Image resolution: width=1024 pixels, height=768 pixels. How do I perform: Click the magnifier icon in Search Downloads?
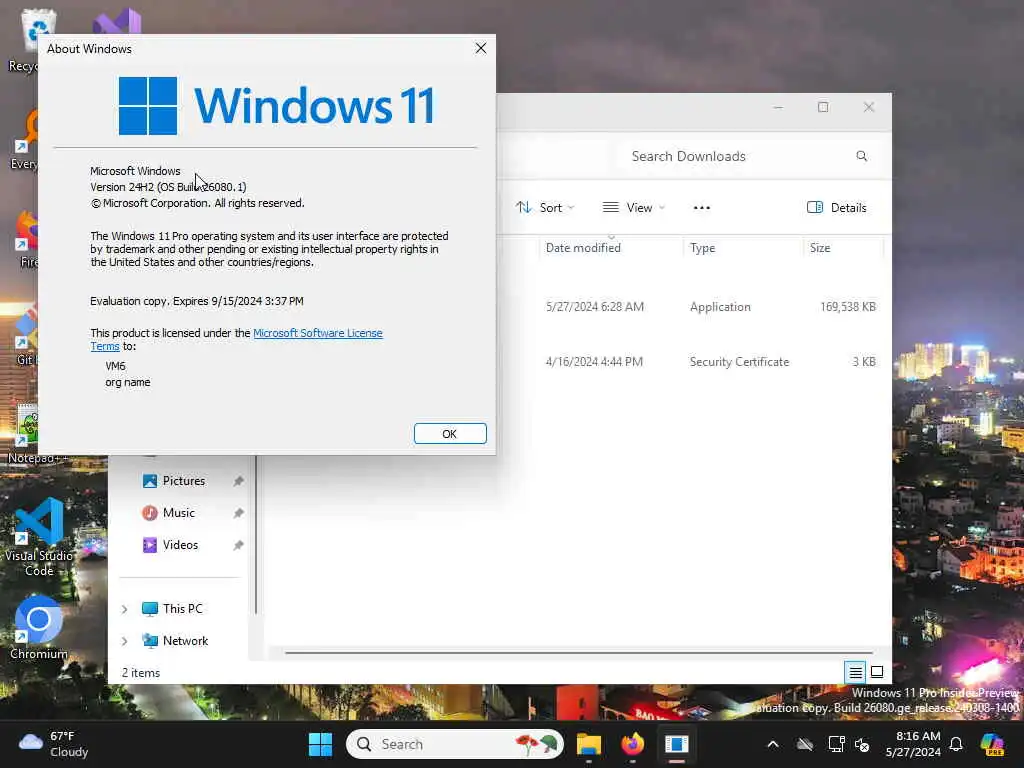tap(861, 156)
